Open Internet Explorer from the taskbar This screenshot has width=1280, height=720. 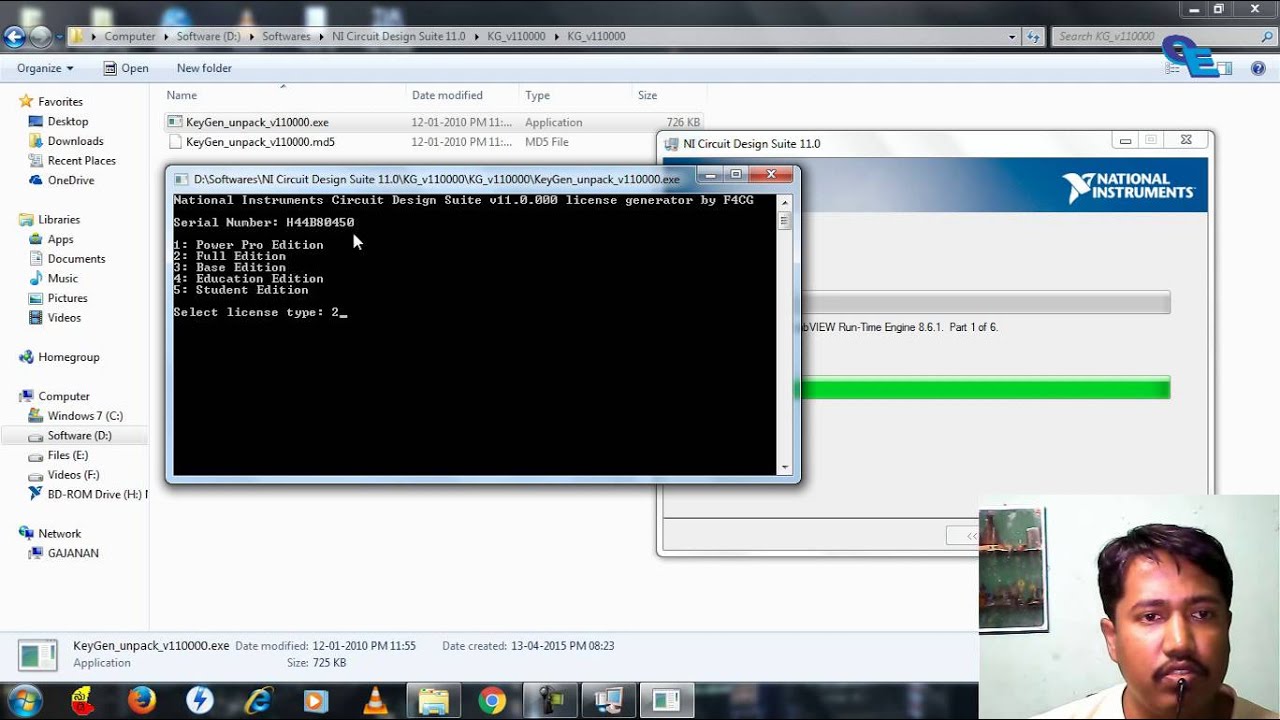(259, 701)
